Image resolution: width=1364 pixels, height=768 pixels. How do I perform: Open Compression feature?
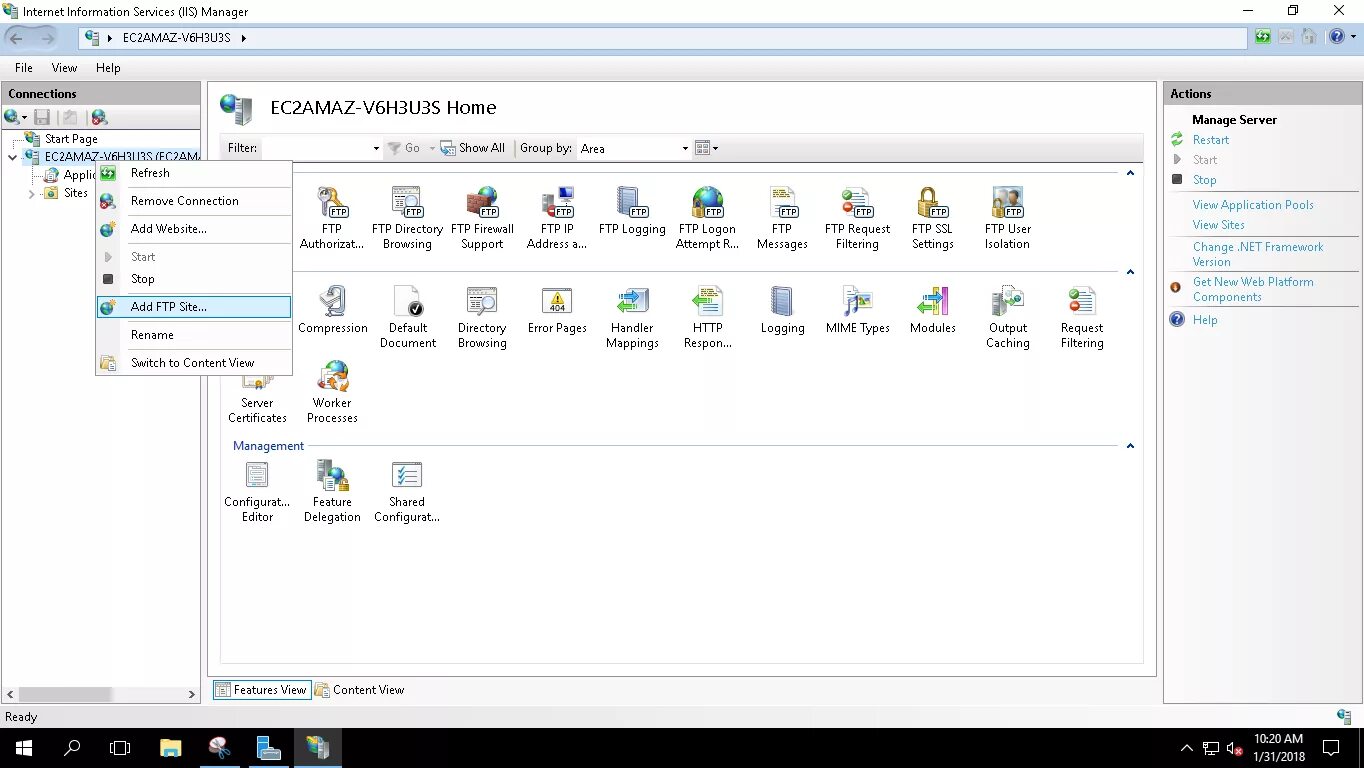pyautogui.click(x=332, y=310)
